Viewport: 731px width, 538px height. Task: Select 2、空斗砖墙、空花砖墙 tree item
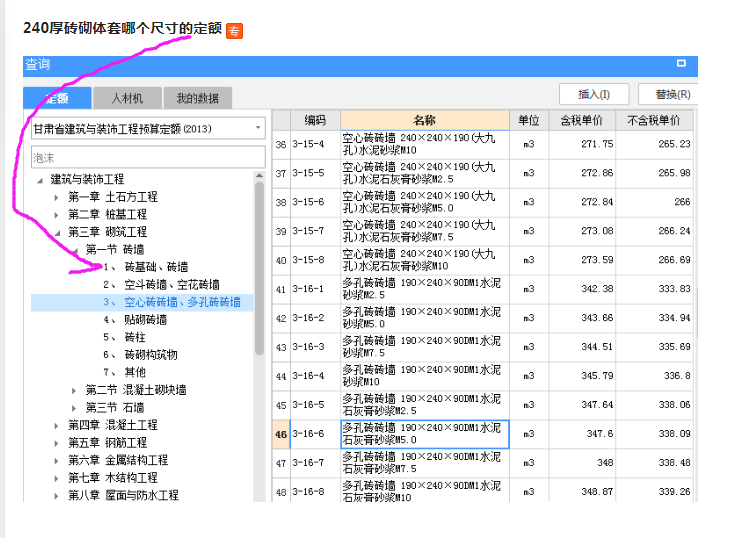click(161, 285)
